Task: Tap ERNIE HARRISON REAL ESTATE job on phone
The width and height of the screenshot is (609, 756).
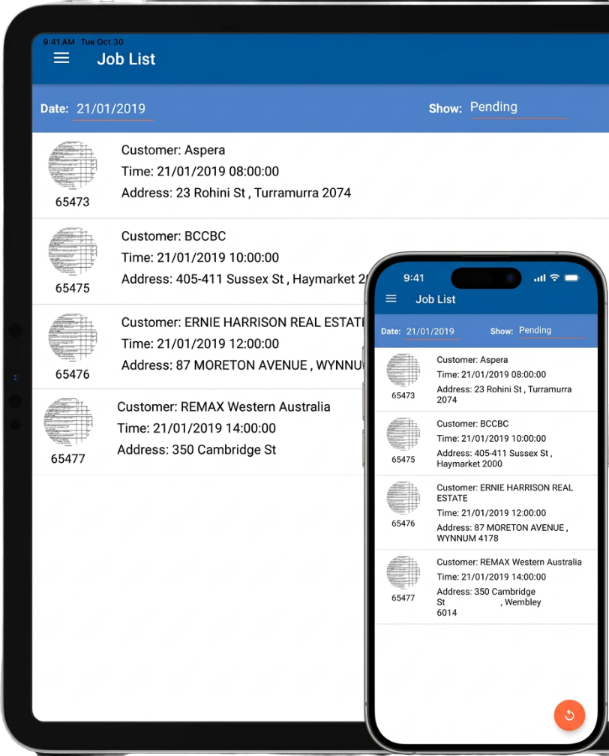Action: (x=505, y=512)
